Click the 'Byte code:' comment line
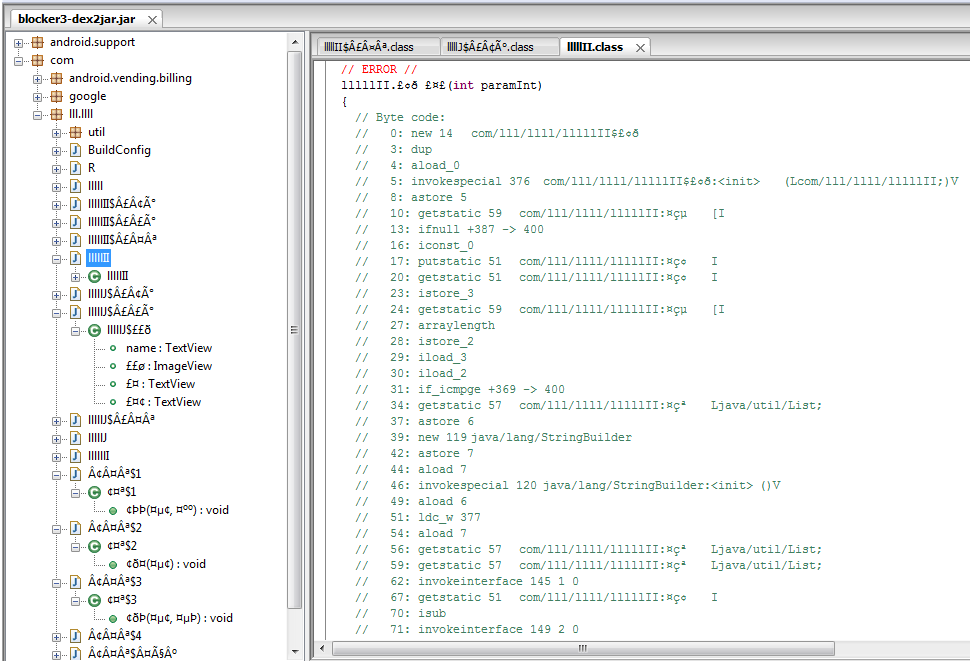 [400, 118]
